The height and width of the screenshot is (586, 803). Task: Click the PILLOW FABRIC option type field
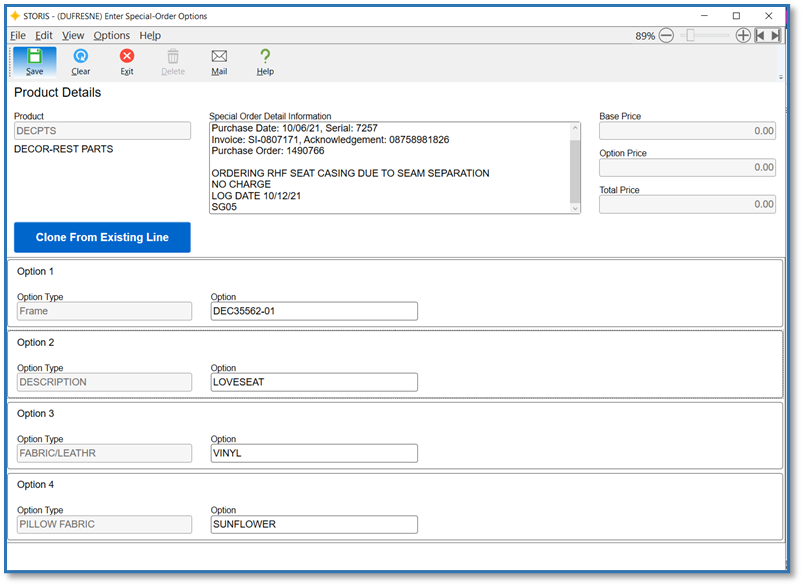(x=104, y=525)
